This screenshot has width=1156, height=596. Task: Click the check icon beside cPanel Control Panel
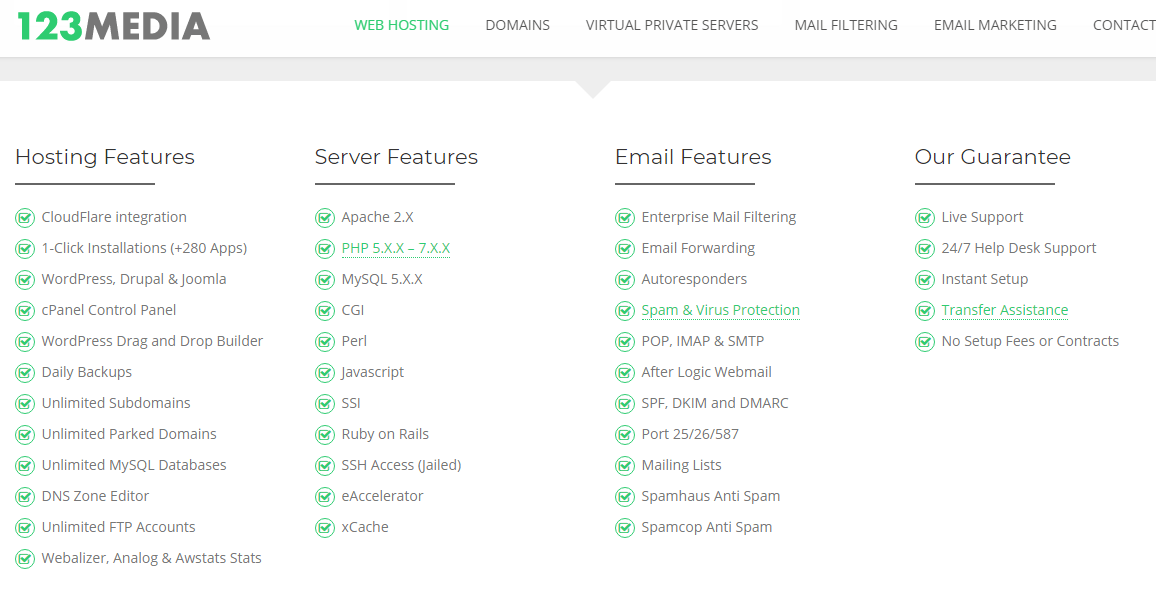pos(25,311)
